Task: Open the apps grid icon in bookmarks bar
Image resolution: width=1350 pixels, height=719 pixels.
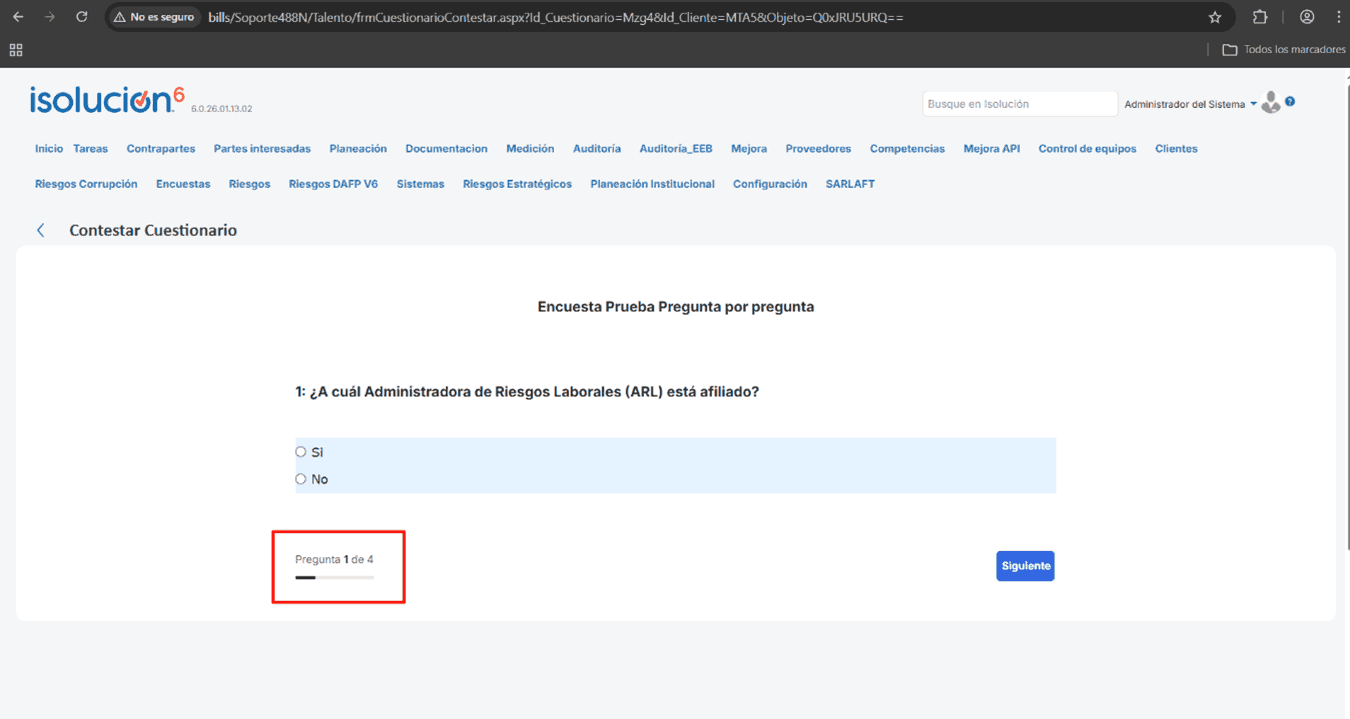Action: 16,49
